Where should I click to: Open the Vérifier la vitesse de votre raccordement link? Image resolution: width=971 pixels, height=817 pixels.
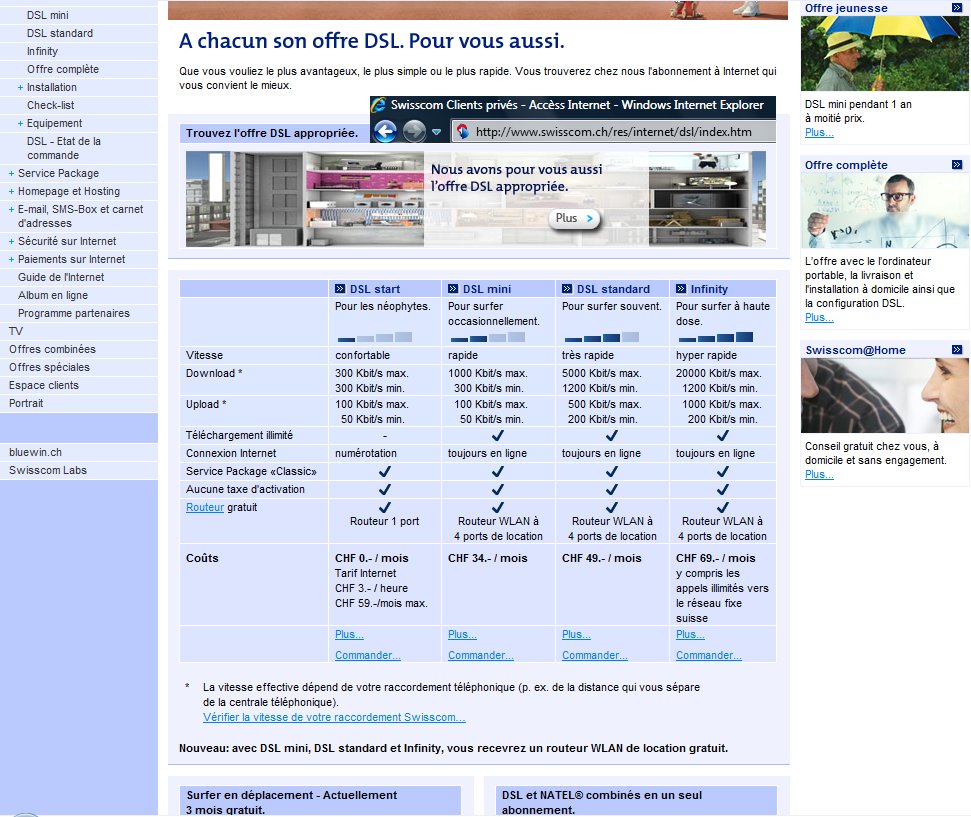click(x=334, y=717)
